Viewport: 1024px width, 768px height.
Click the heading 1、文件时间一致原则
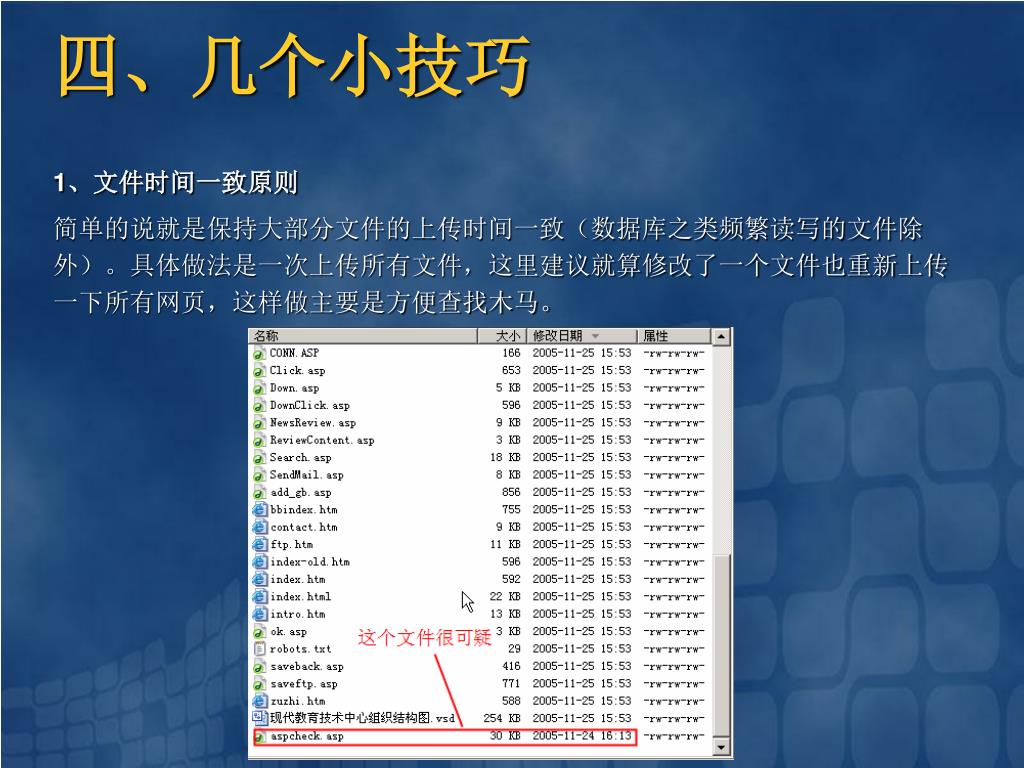pos(176,182)
